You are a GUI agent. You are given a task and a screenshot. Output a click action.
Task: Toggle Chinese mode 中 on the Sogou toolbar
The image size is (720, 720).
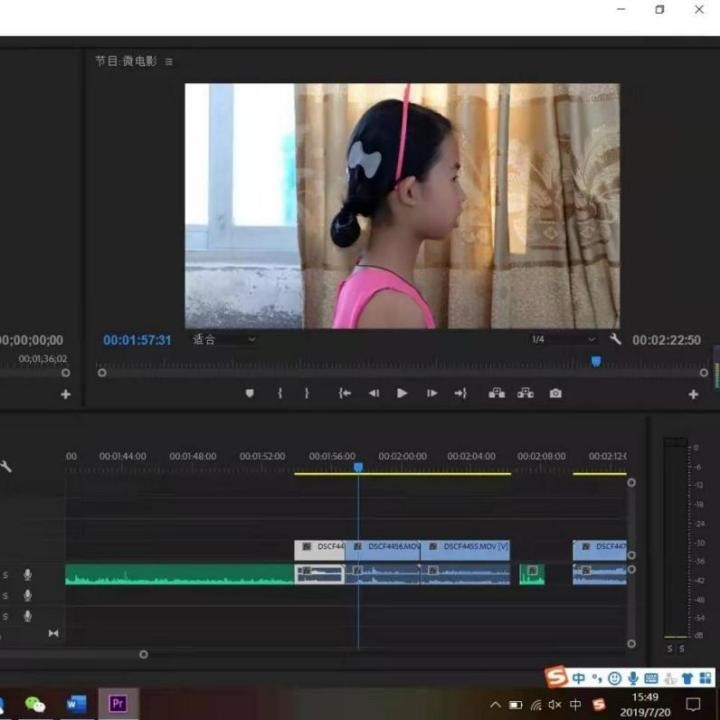(x=579, y=678)
